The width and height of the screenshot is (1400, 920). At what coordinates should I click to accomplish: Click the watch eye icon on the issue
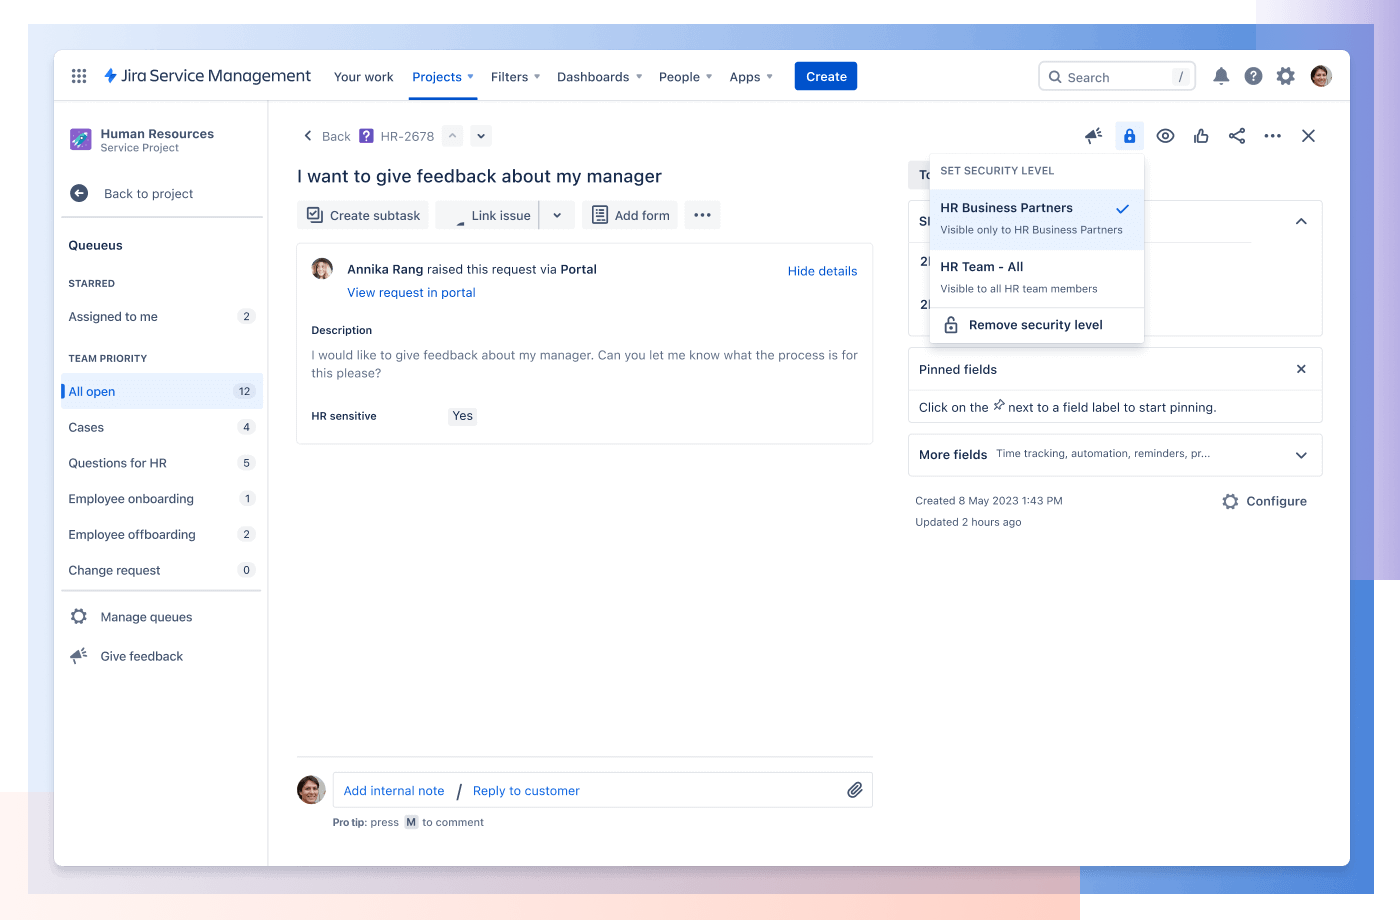pyautogui.click(x=1165, y=135)
